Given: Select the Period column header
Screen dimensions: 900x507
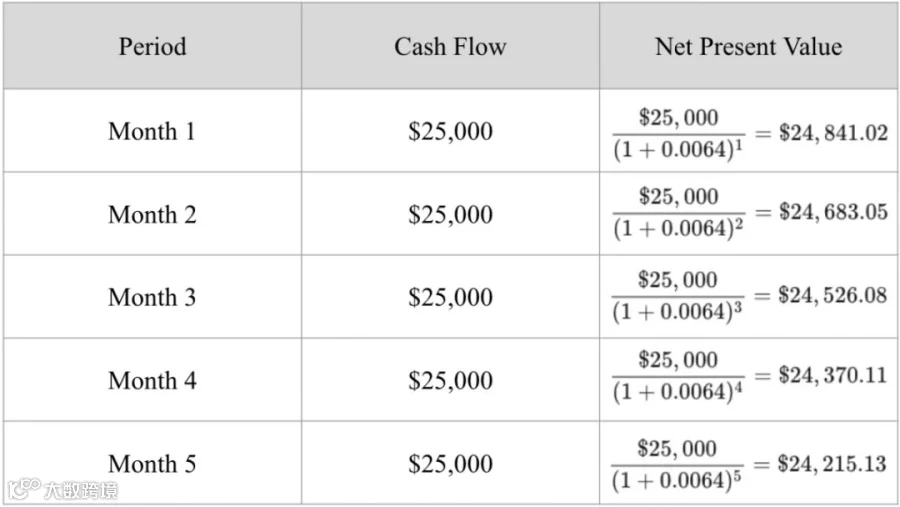Looking at the screenshot, I should (x=153, y=47).
